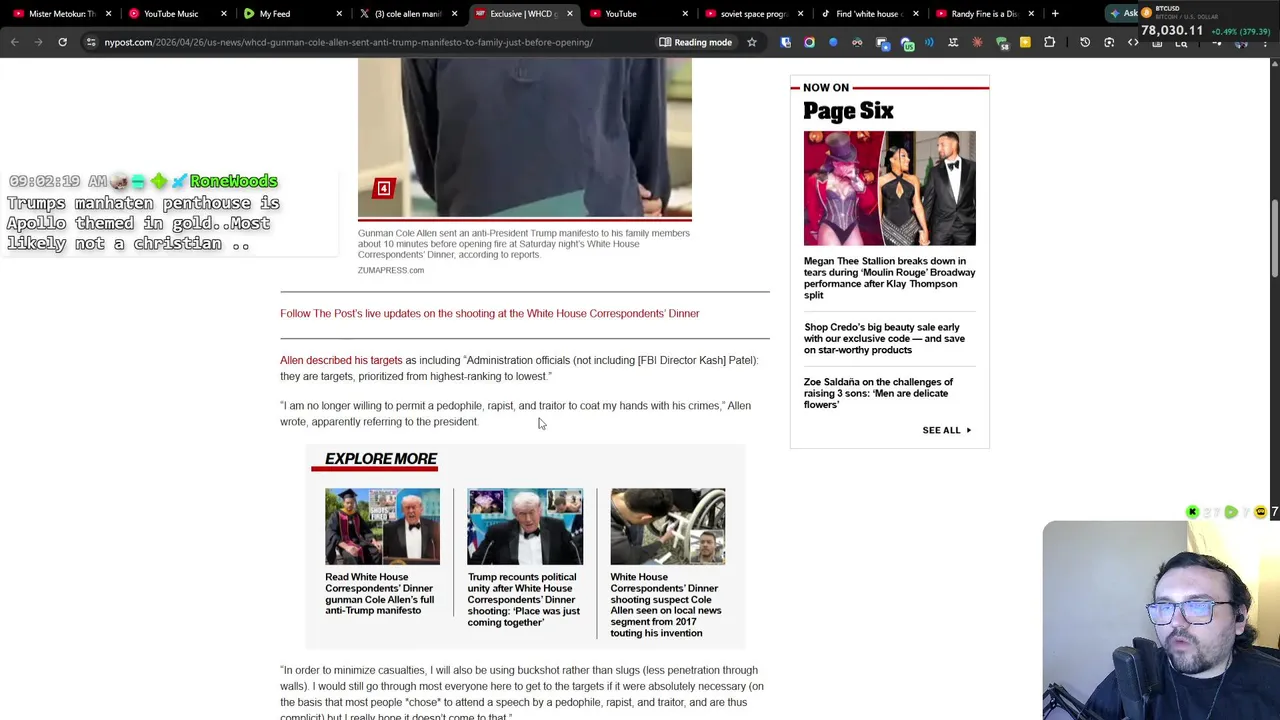Open the image 4 gallery expand icon
The width and height of the screenshot is (1280, 720).
tap(383, 189)
